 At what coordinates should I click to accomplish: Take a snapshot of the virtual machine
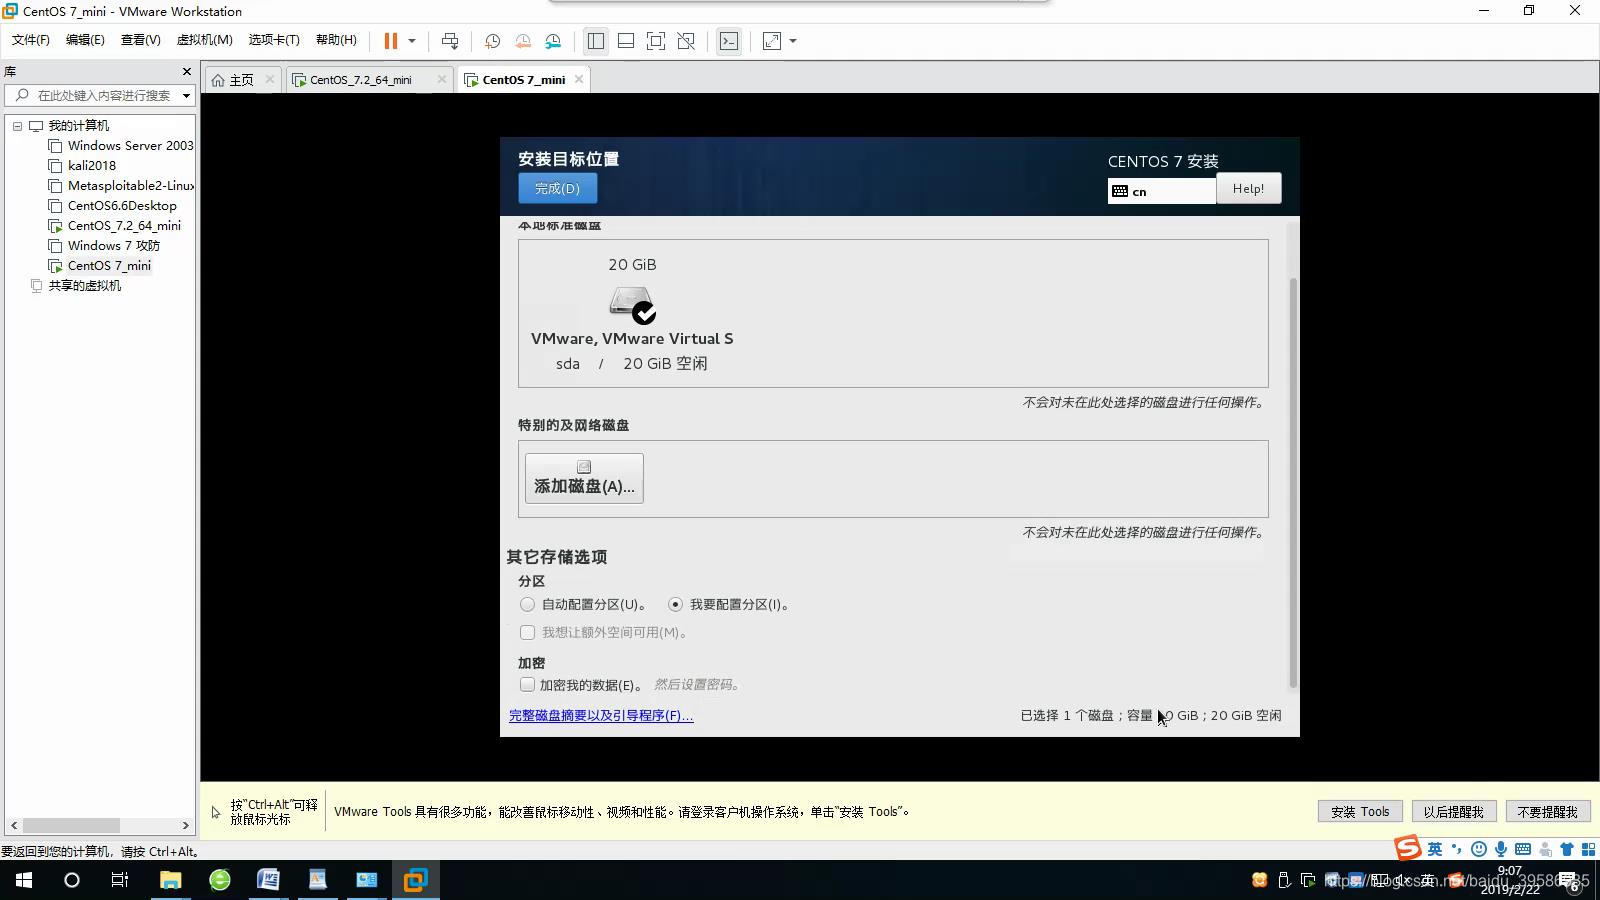(x=492, y=41)
